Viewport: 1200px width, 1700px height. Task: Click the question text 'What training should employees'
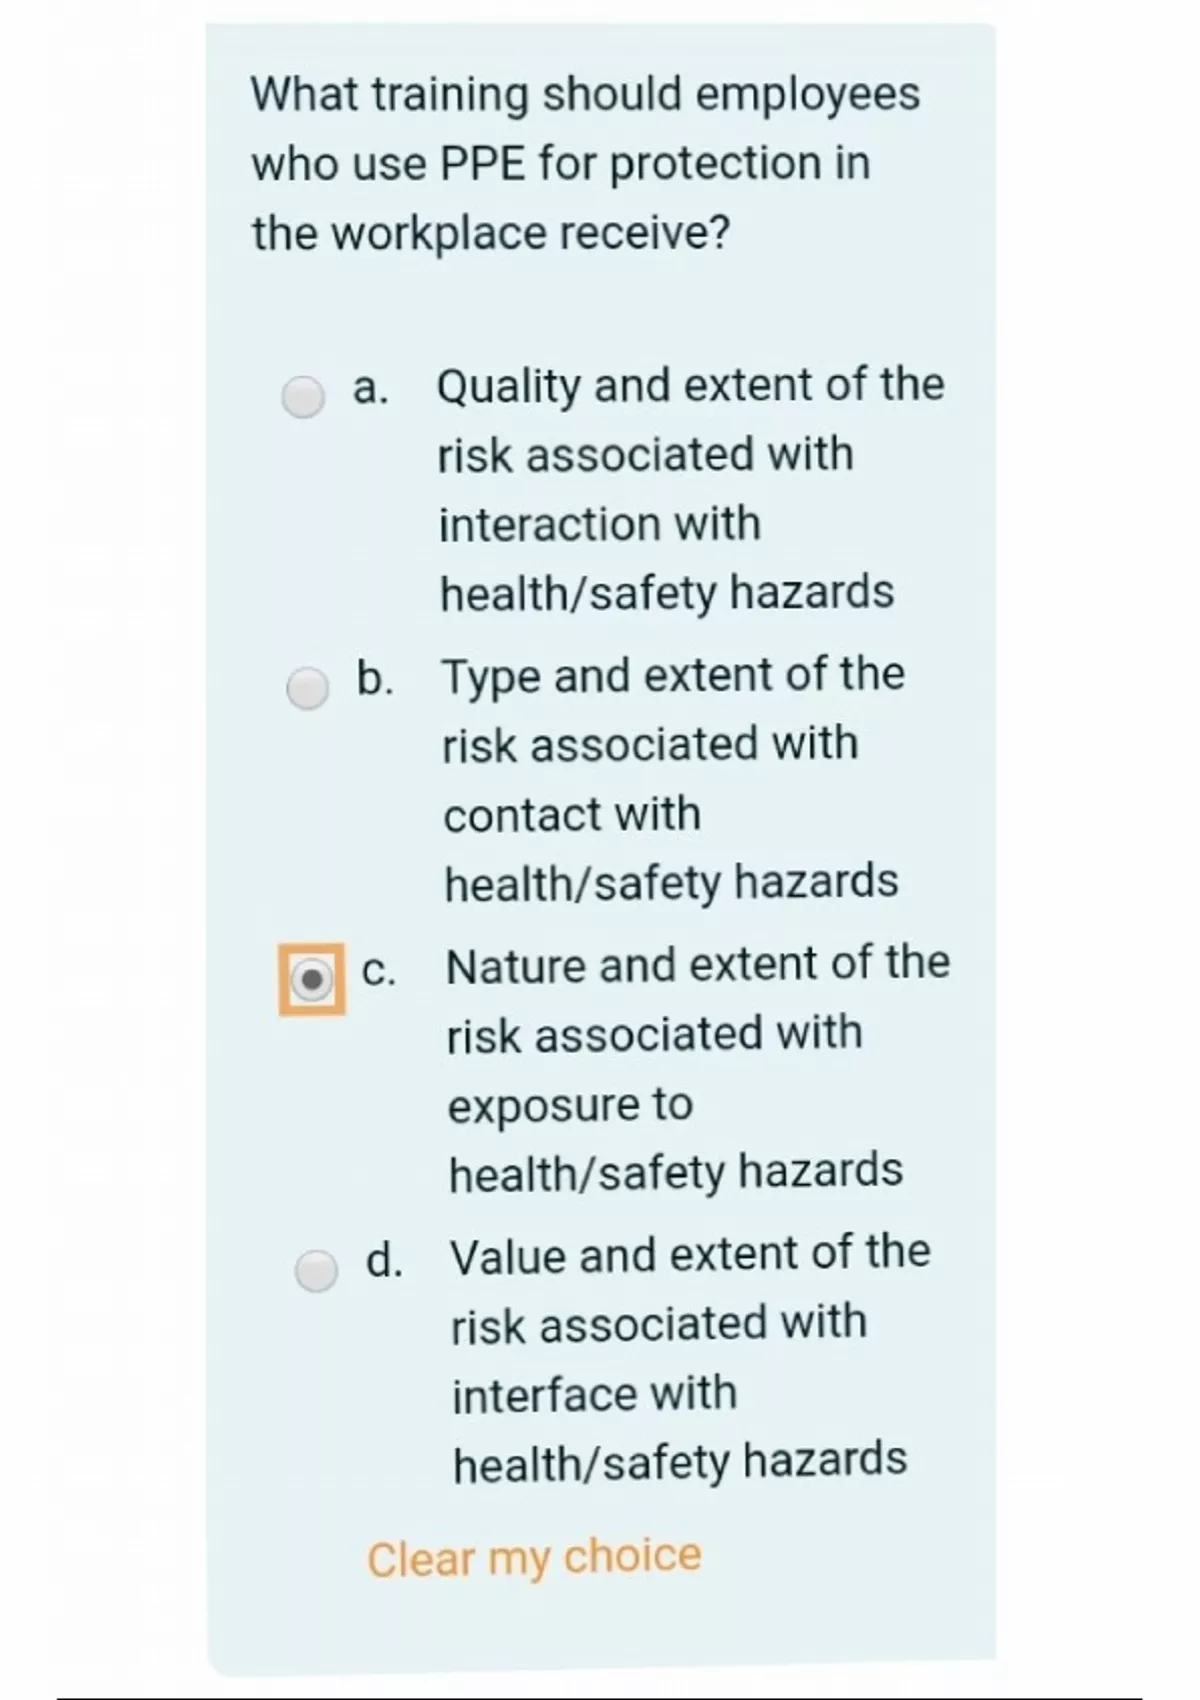[585, 94]
